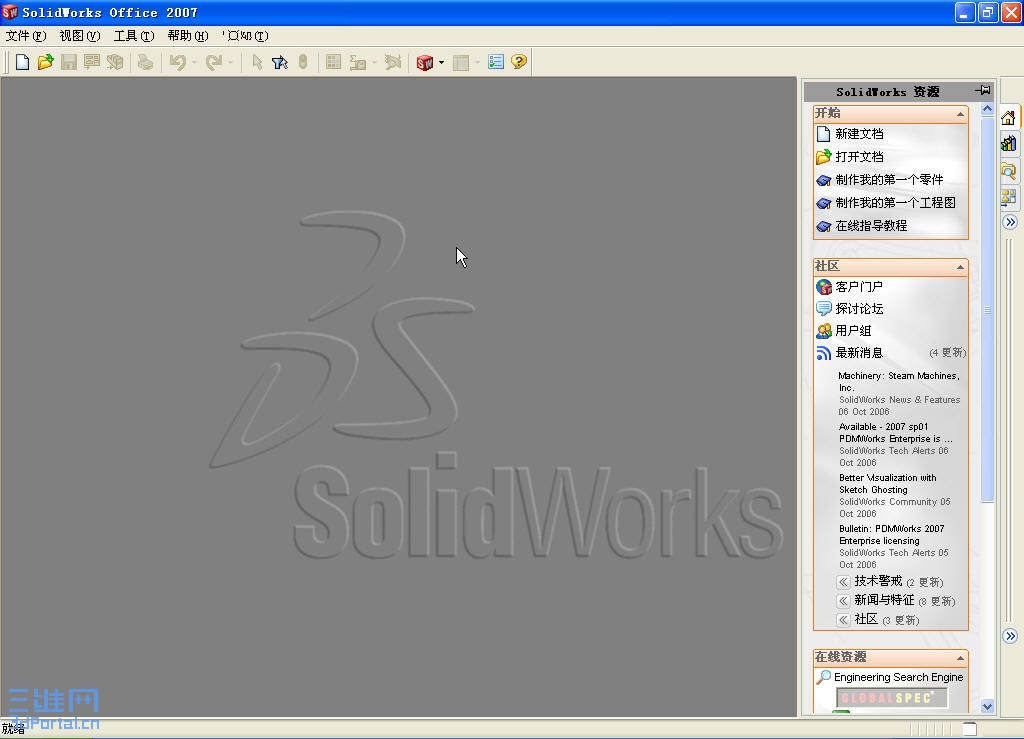
Task: Open the 客户门户 link
Action: [859, 287]
